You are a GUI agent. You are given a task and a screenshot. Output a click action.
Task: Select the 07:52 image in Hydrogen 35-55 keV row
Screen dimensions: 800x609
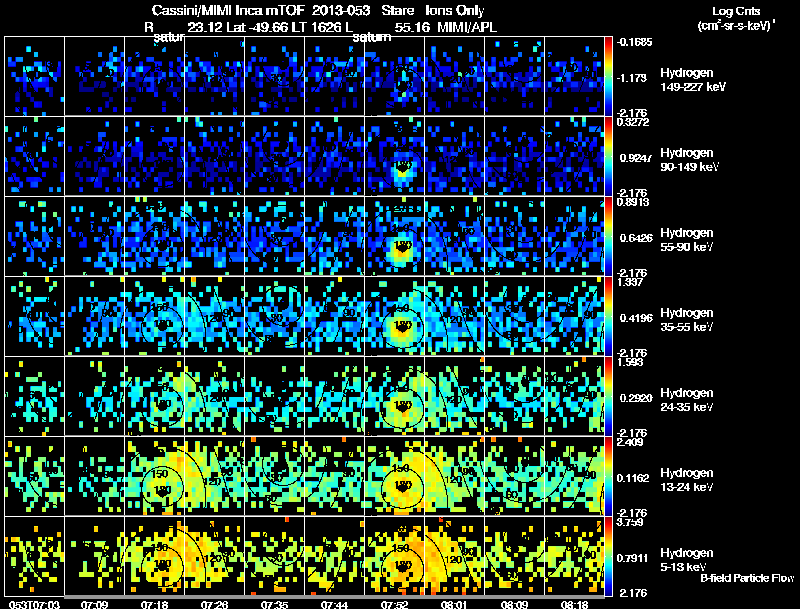click(394, 316)
